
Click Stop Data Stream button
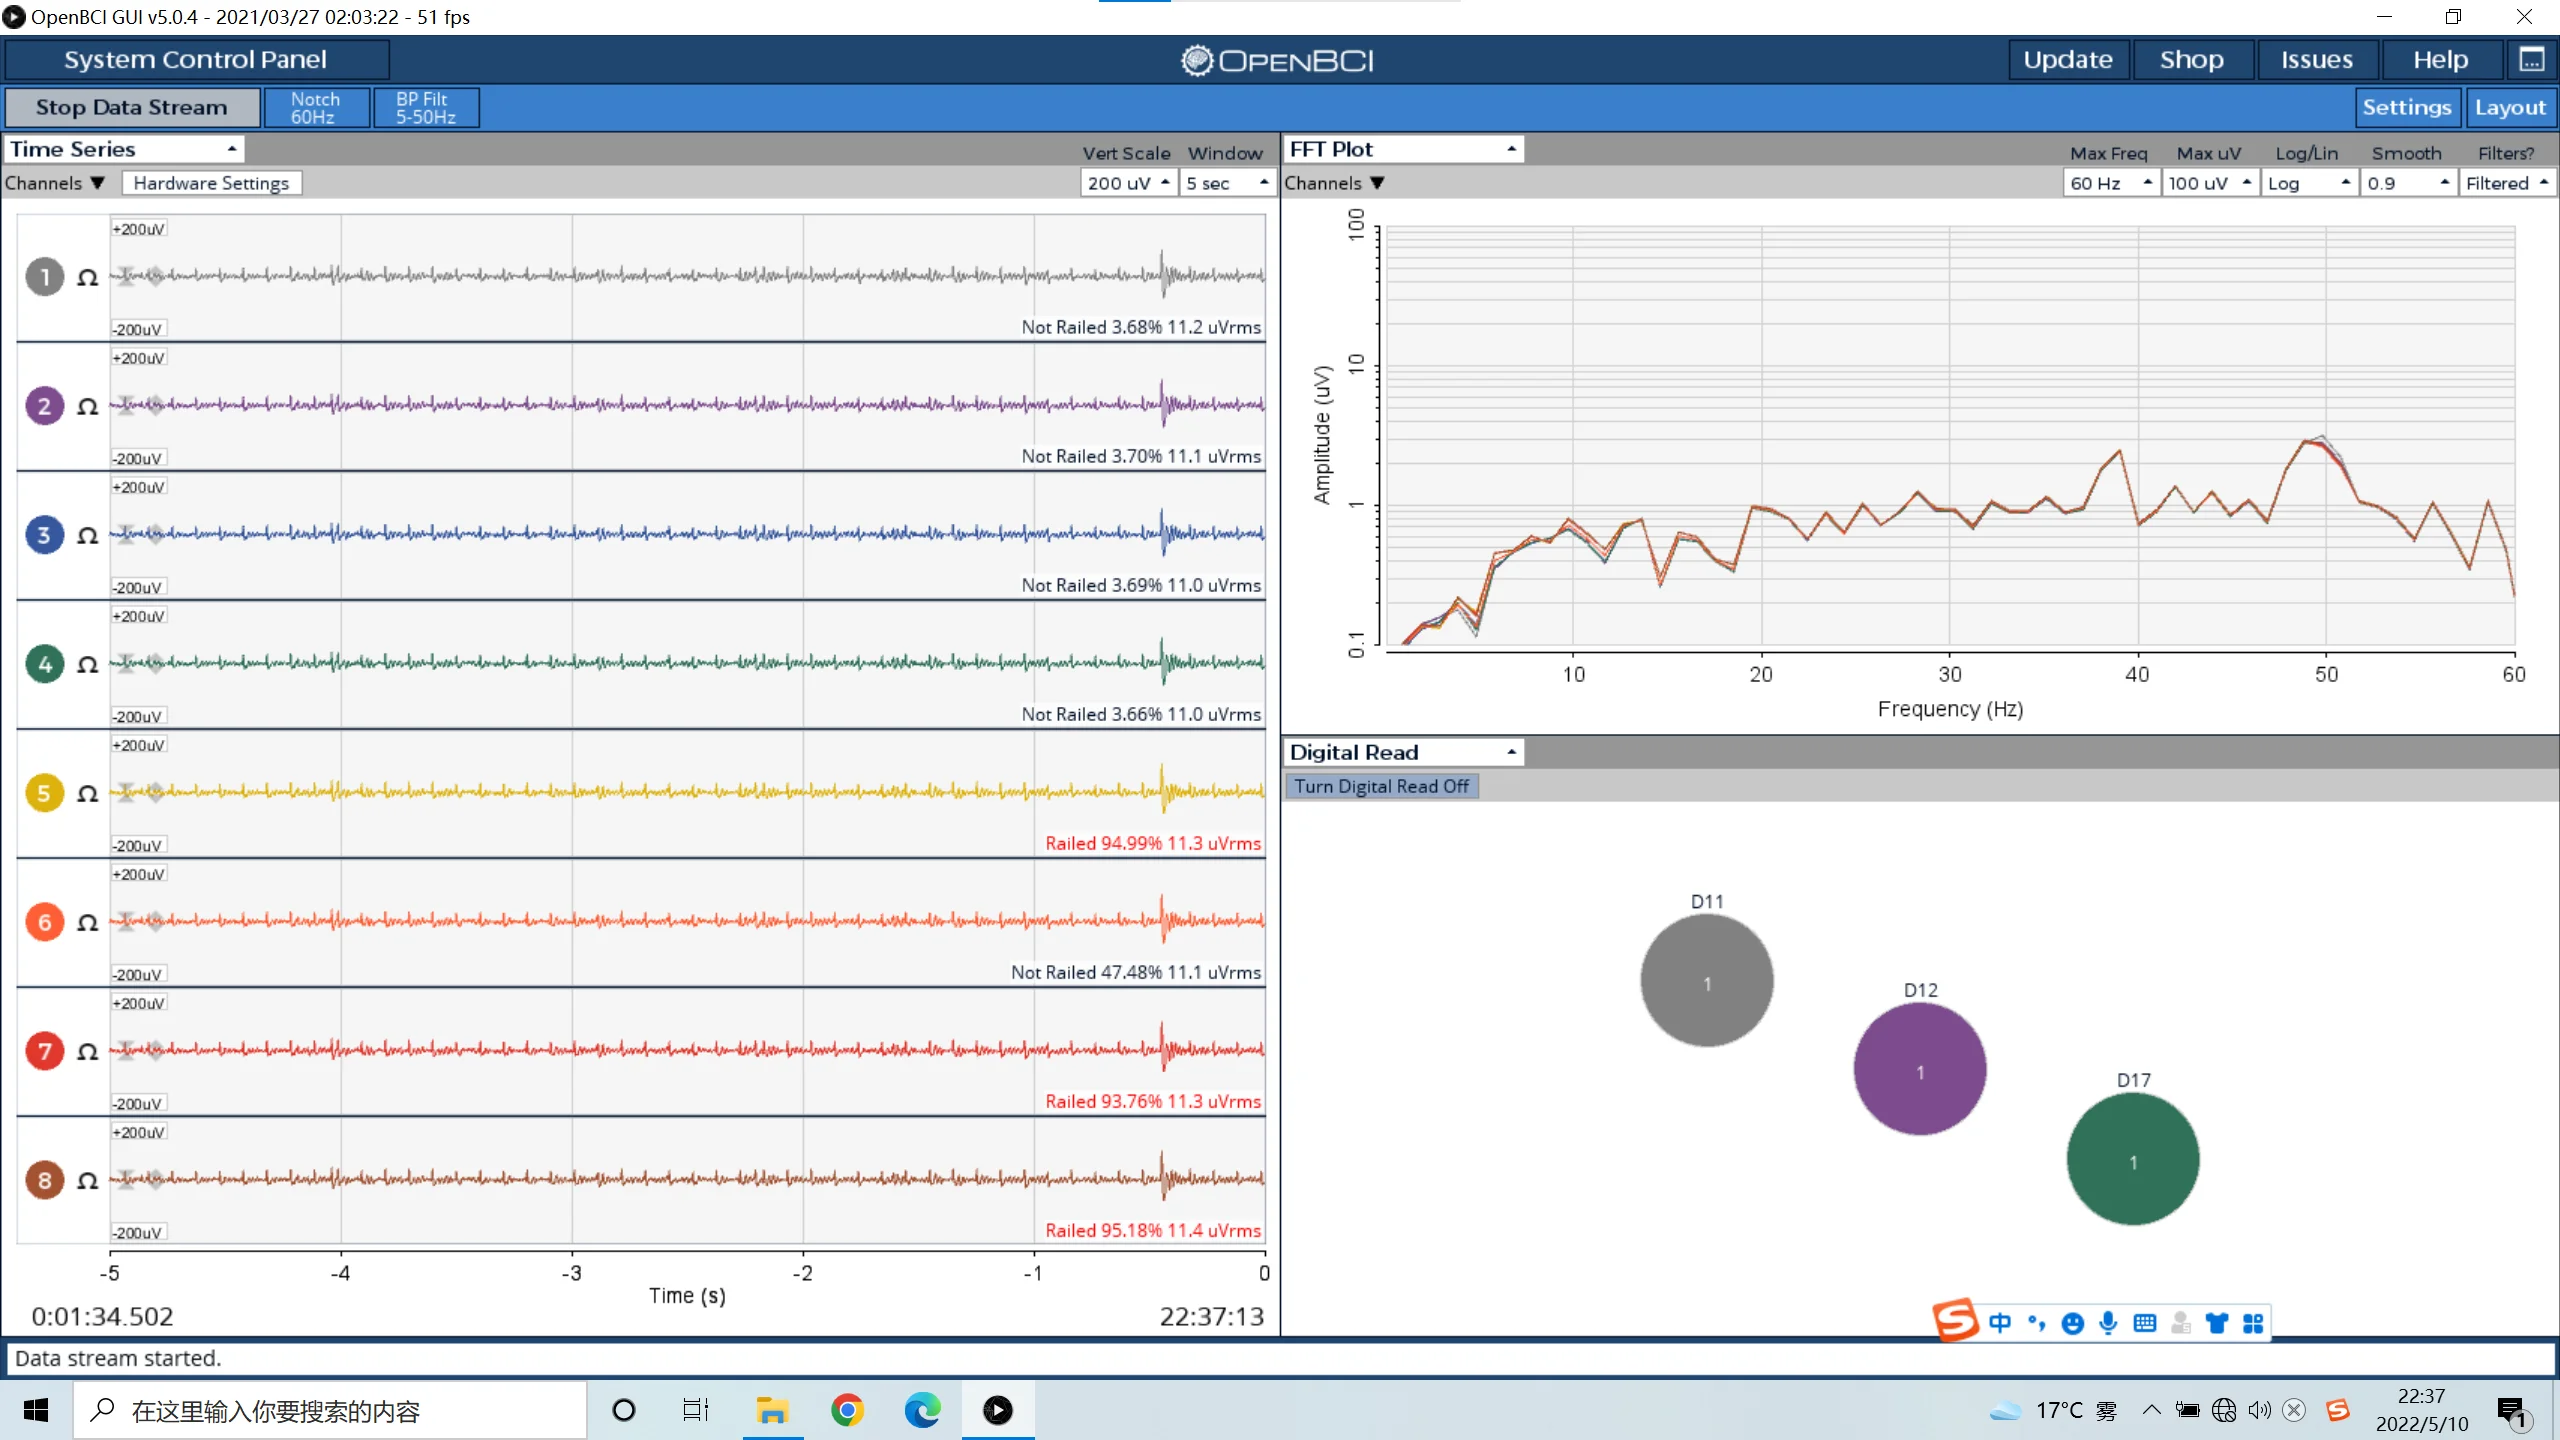pos(132,108)
